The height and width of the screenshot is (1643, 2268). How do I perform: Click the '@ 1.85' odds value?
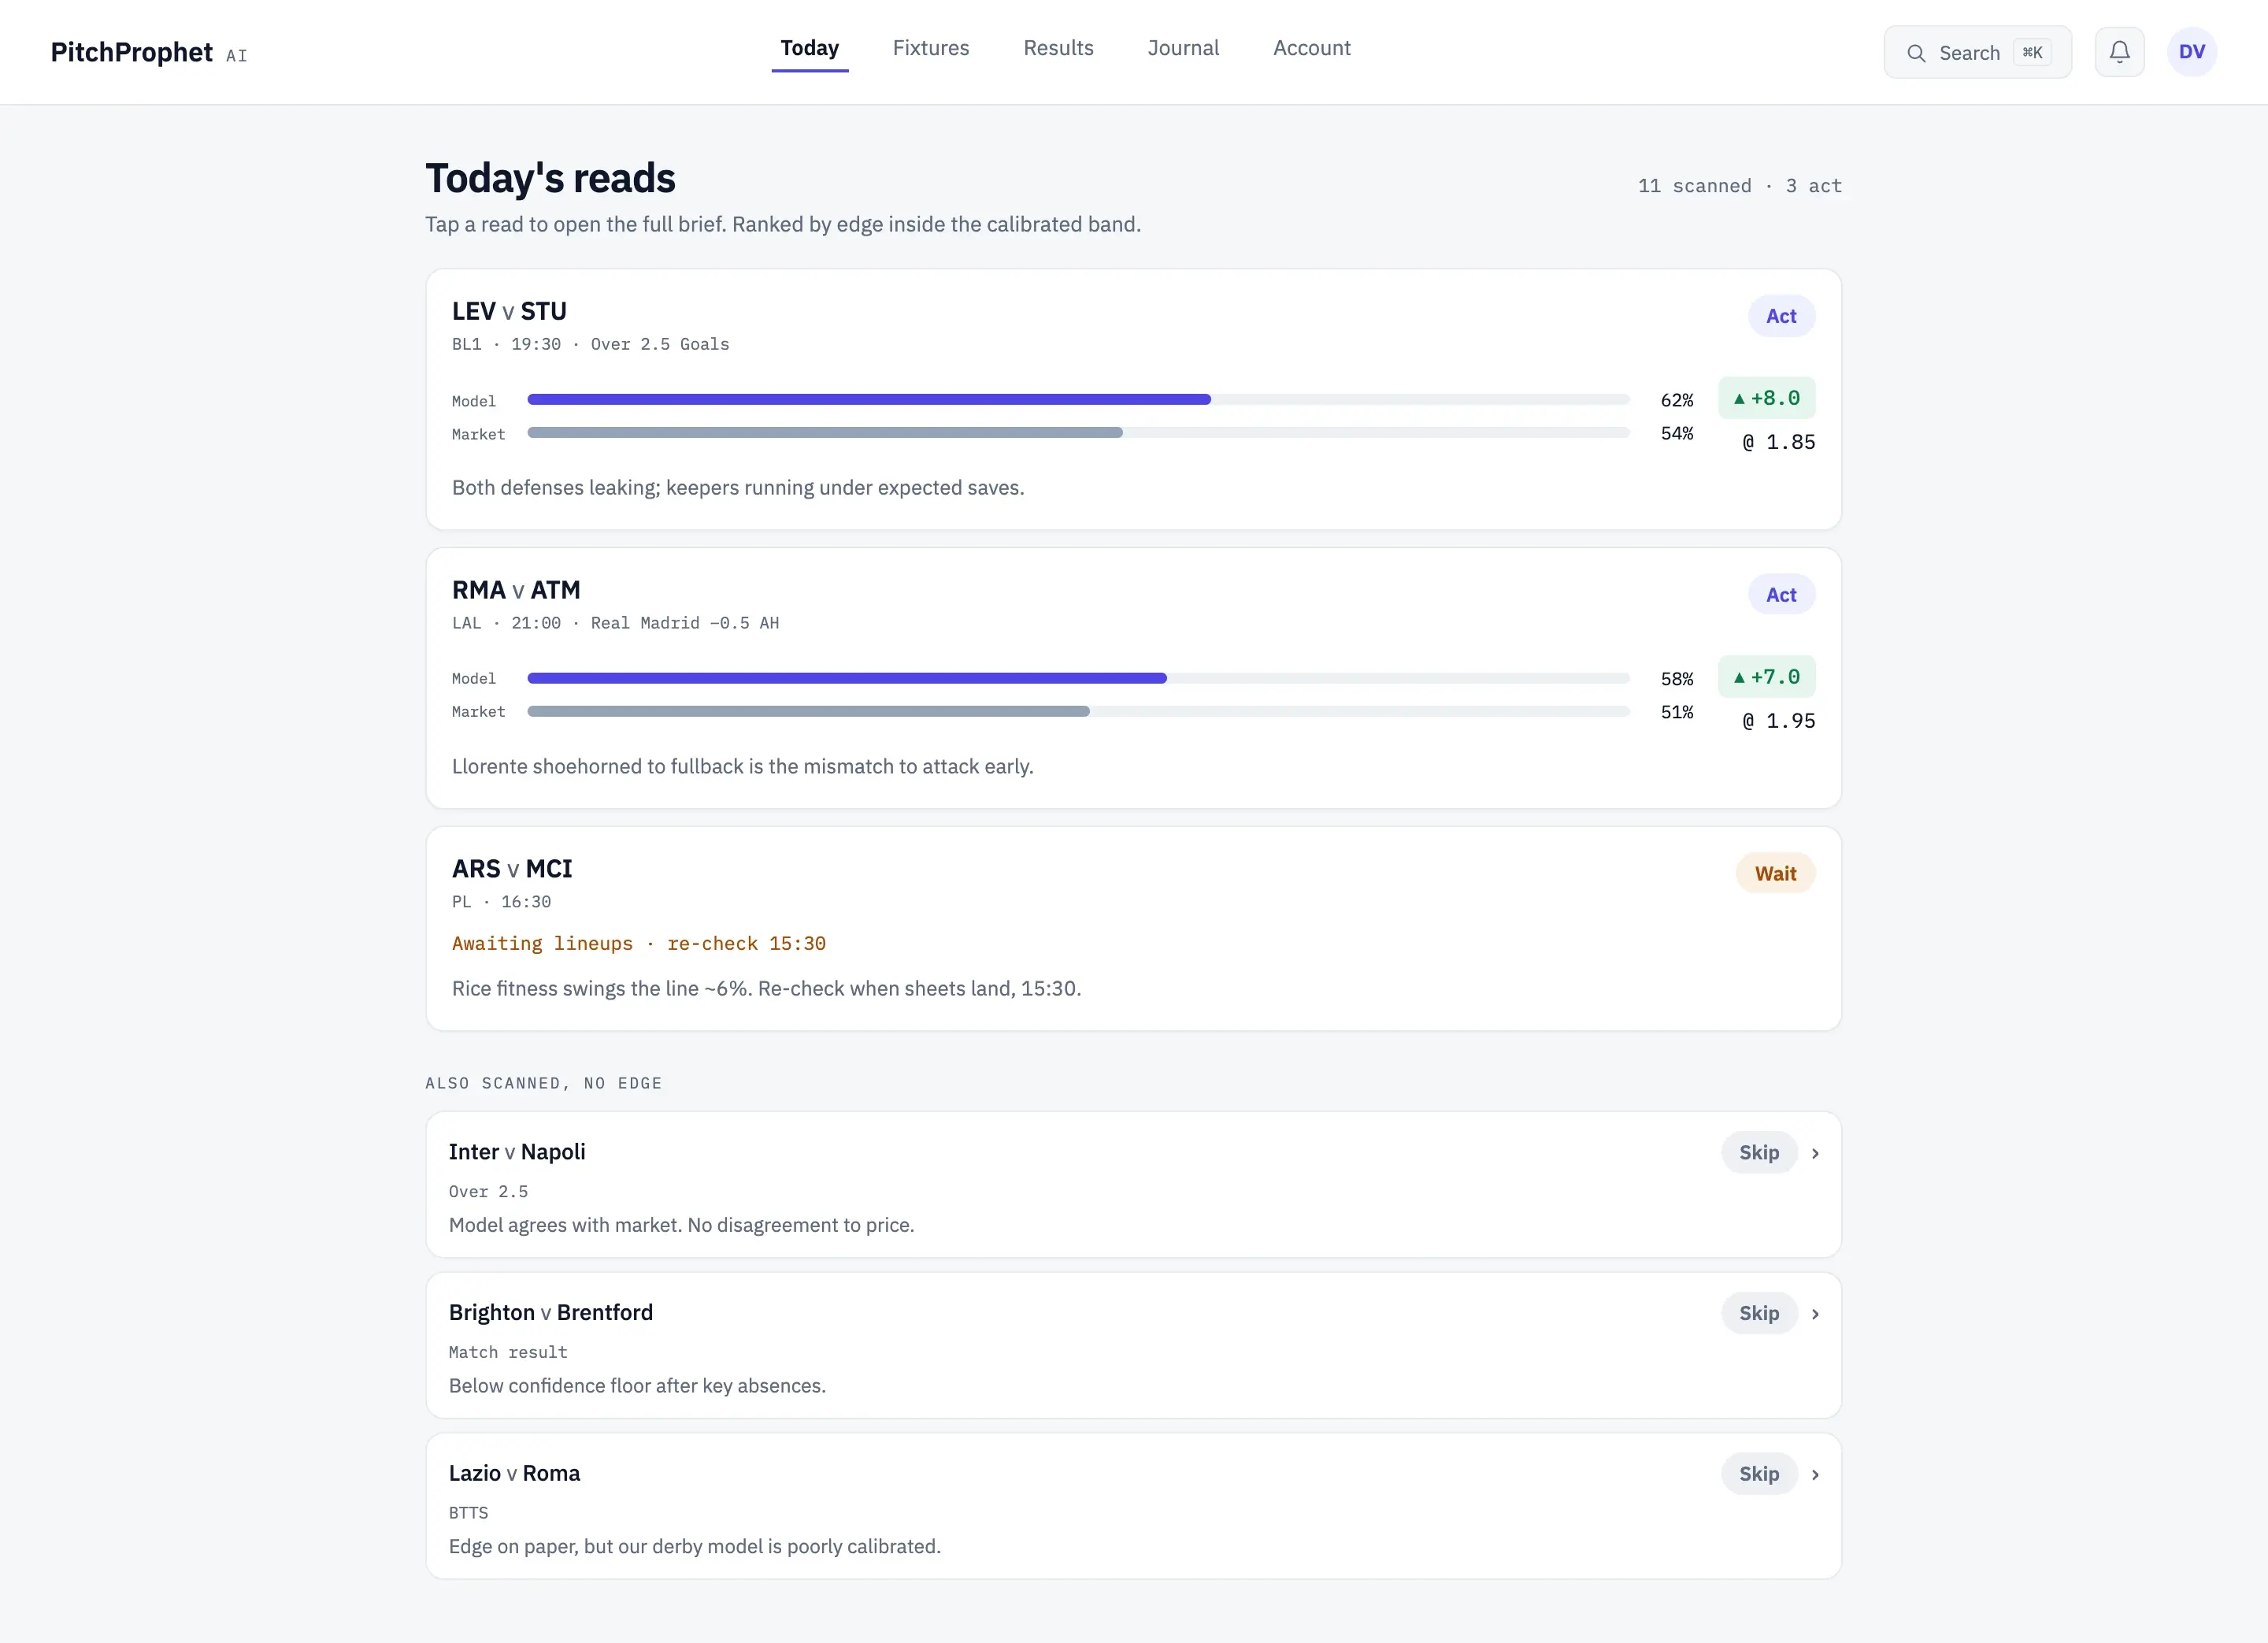[1778, 442]
